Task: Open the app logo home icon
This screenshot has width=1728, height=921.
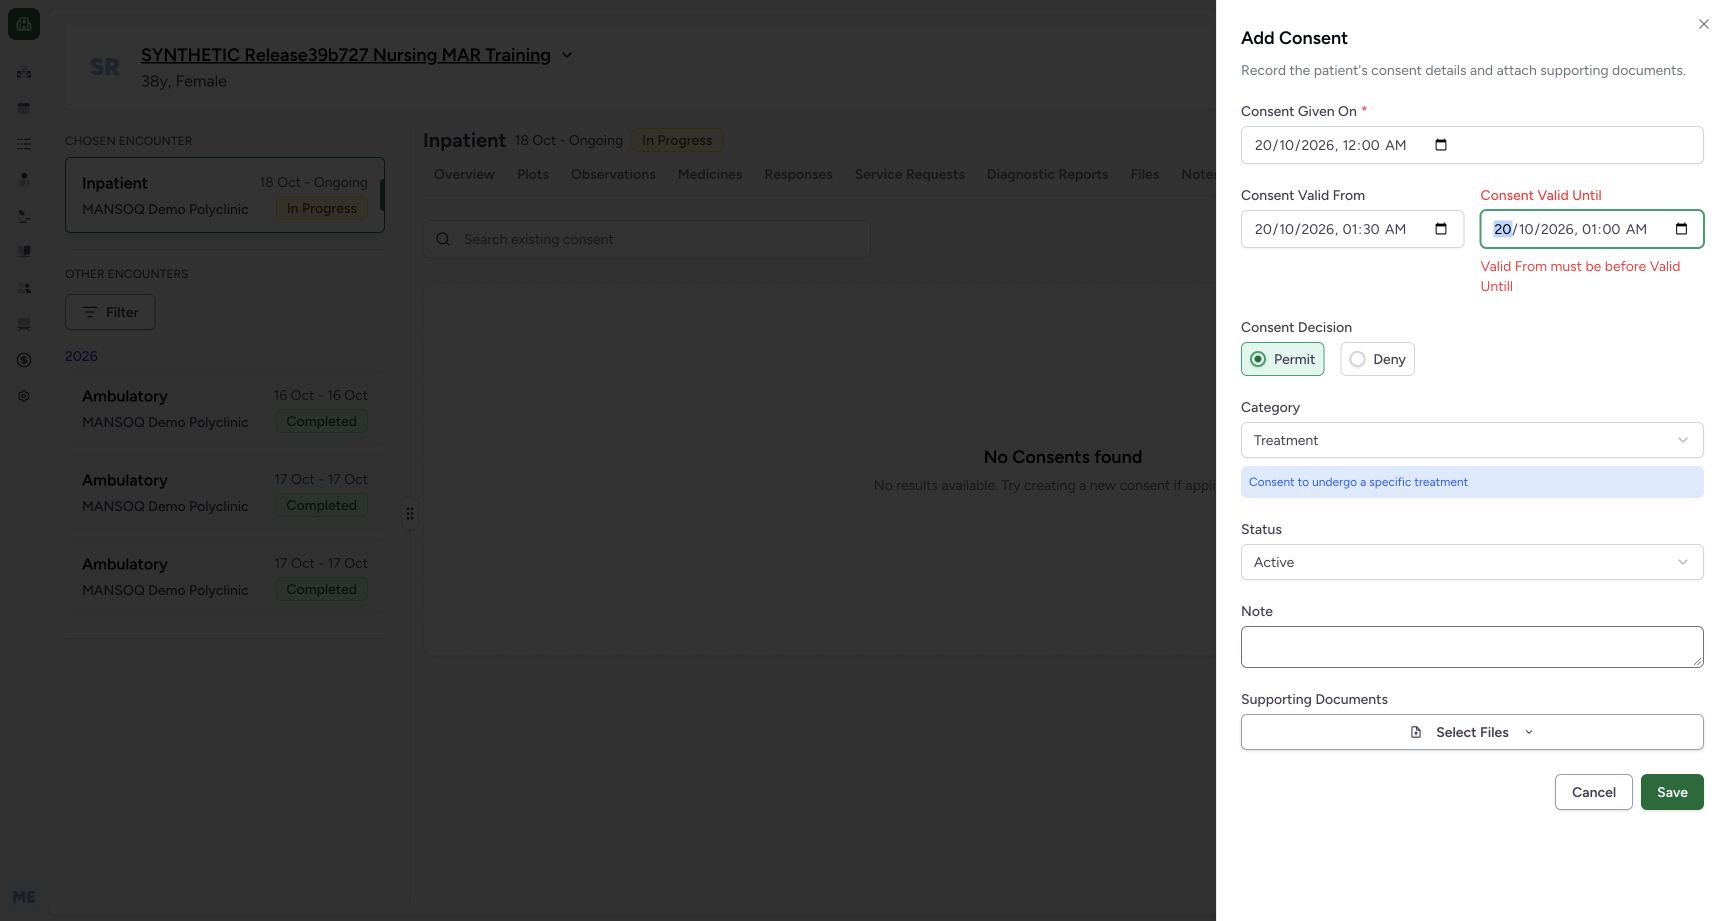Action: [x=24, y=24]
